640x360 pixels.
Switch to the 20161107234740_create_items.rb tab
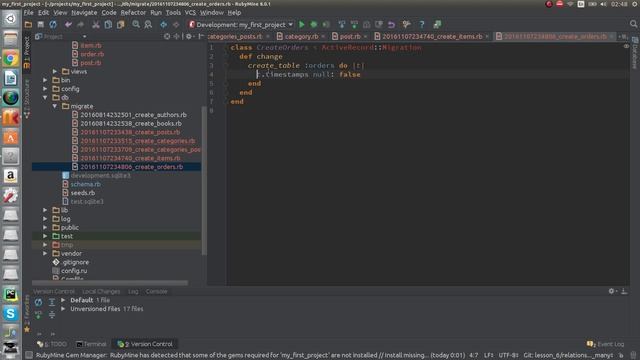coord(432,37)
